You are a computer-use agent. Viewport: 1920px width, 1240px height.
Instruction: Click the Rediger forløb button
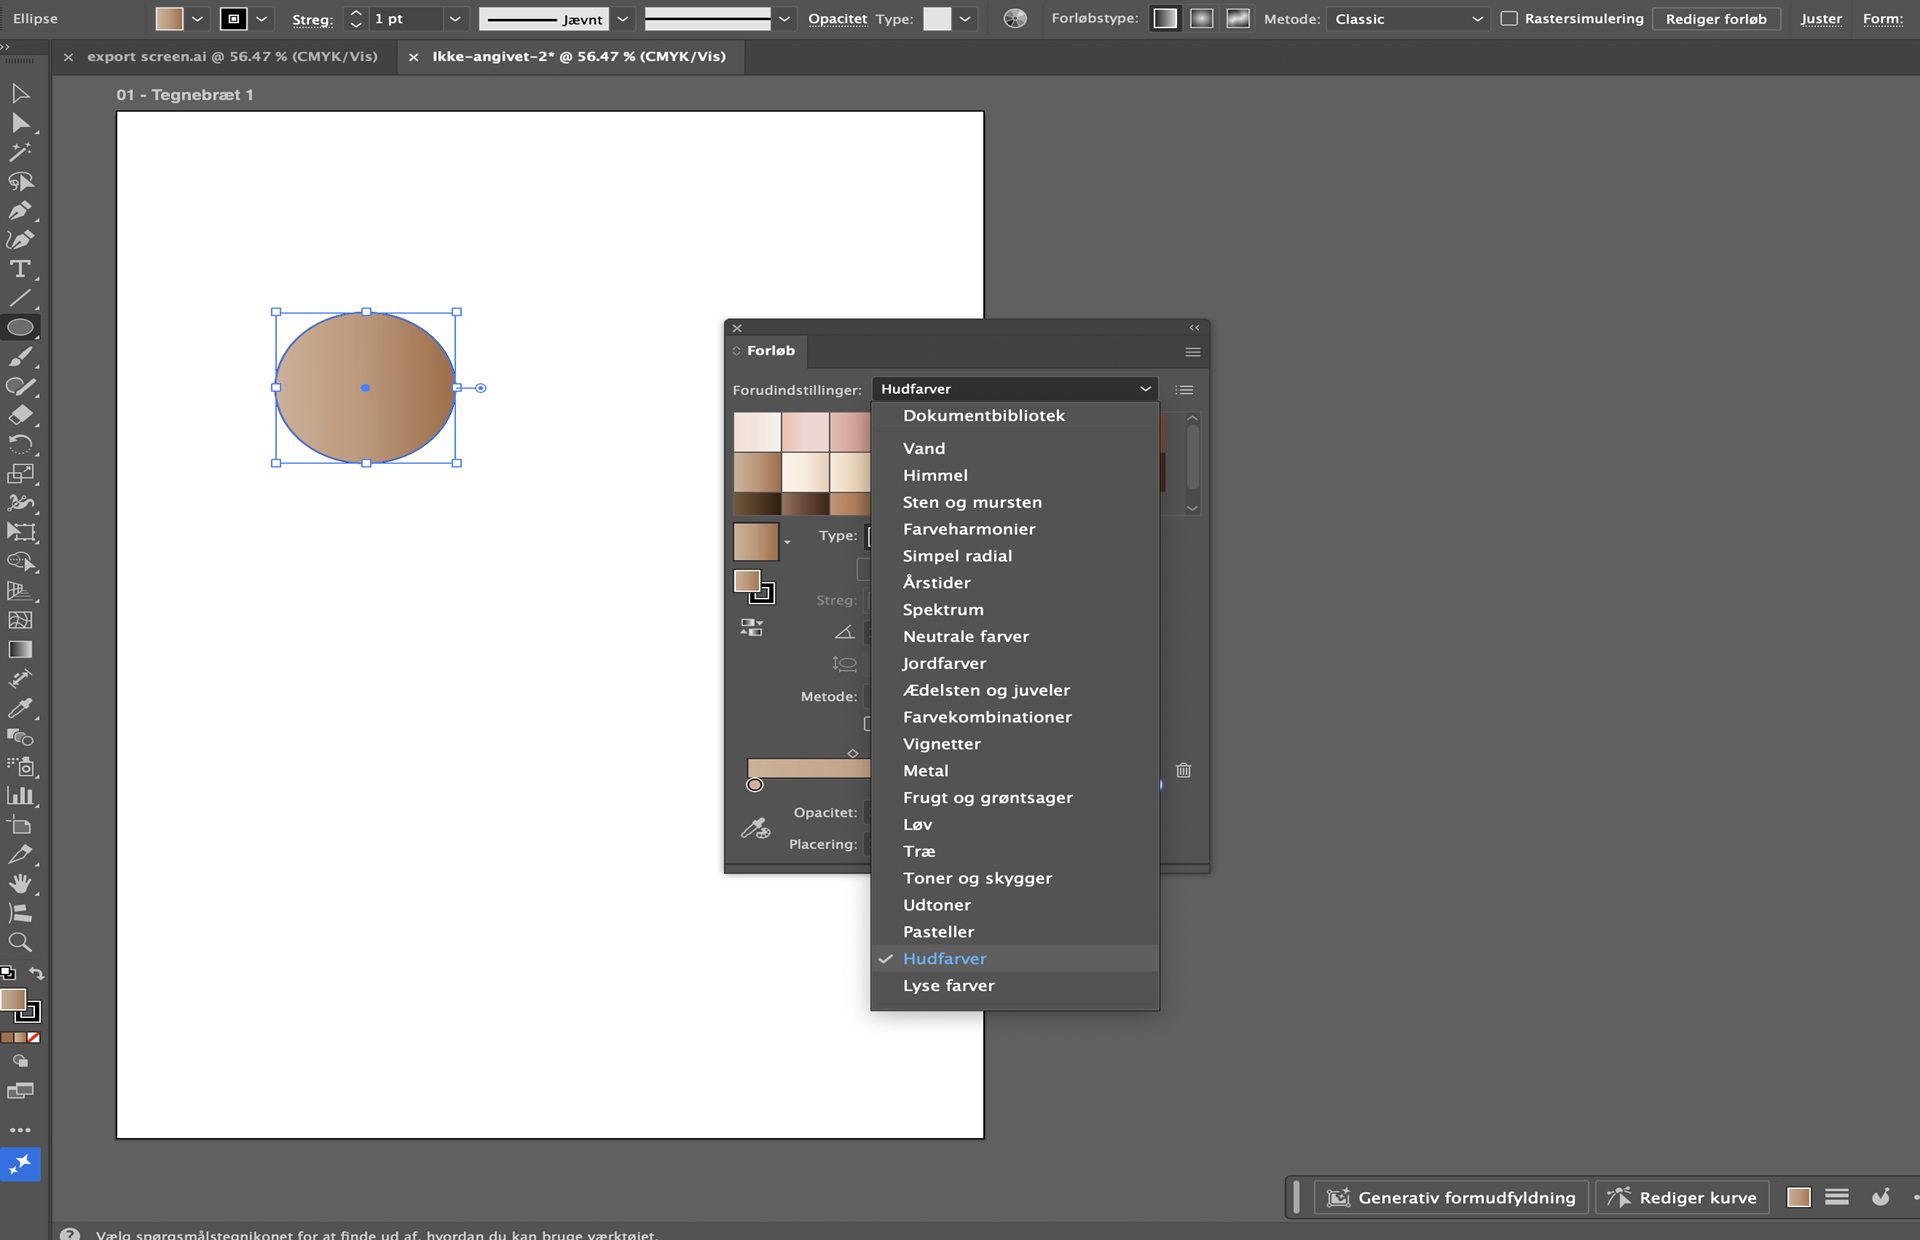1715,19
